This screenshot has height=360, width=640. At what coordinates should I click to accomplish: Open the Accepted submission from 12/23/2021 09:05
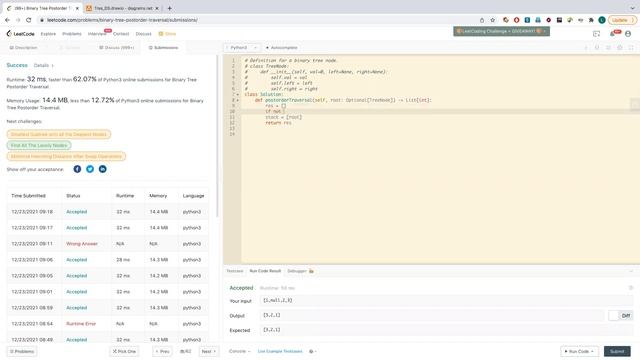(77, 276)
